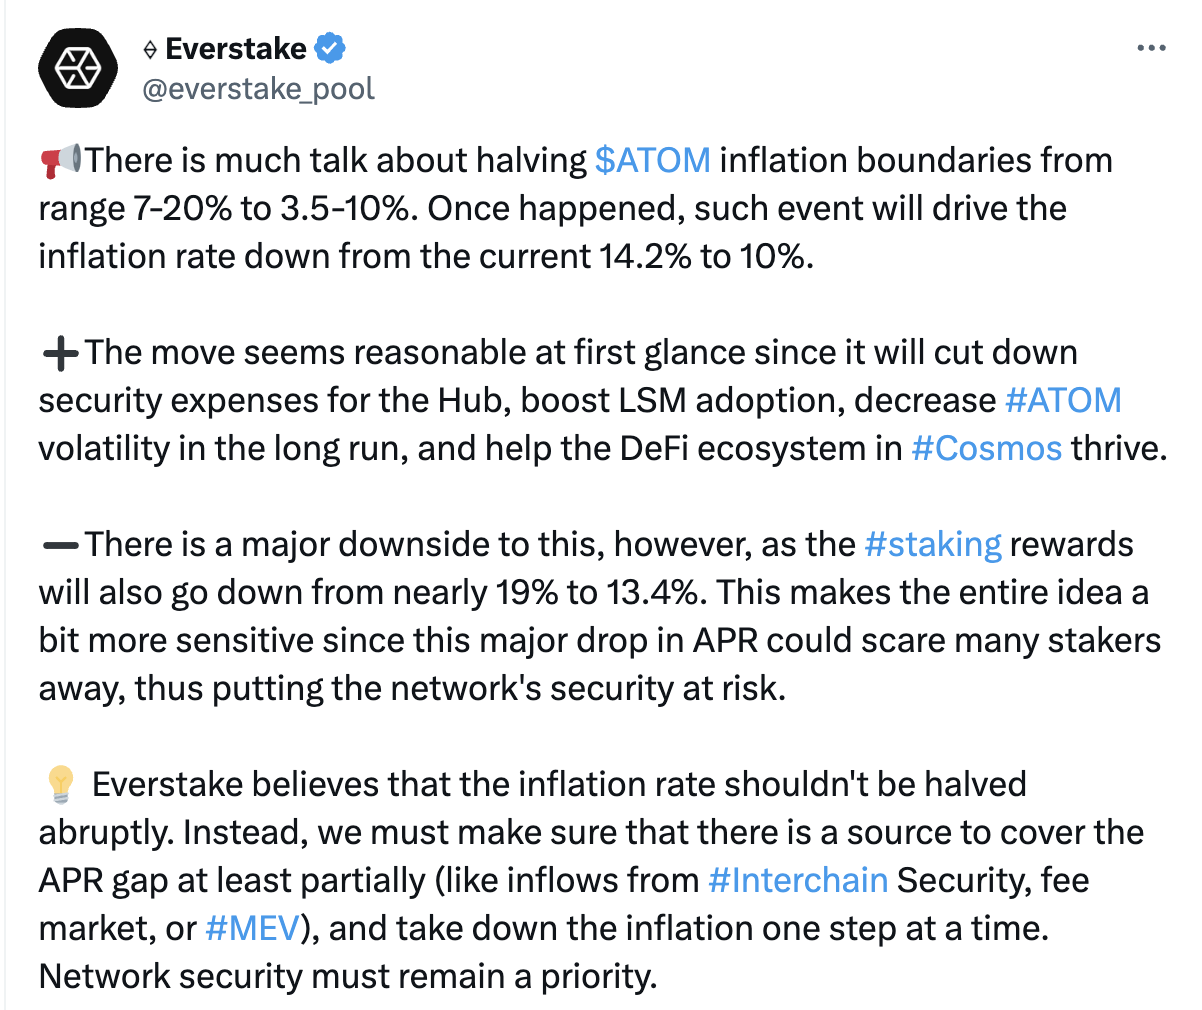Click the Everstake profile avatar
The width and height of the screenshot is (1202, 1010).
click(77, 68)
